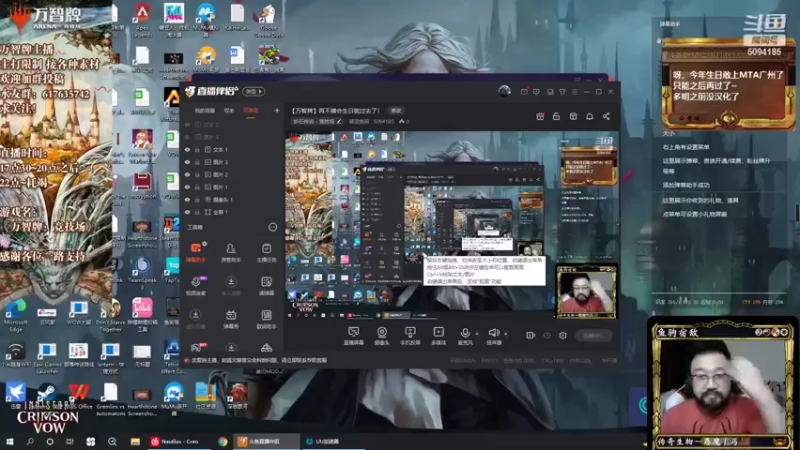This screenshot has height=450, width=800.
Task: Select the 图片 2 layer row
Action: tap(232, 174)
